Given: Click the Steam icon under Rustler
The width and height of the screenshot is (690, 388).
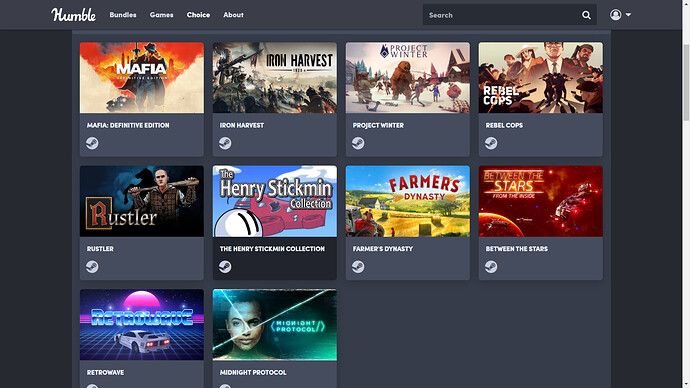Looking at the screenshot, I should click(92, 267).
